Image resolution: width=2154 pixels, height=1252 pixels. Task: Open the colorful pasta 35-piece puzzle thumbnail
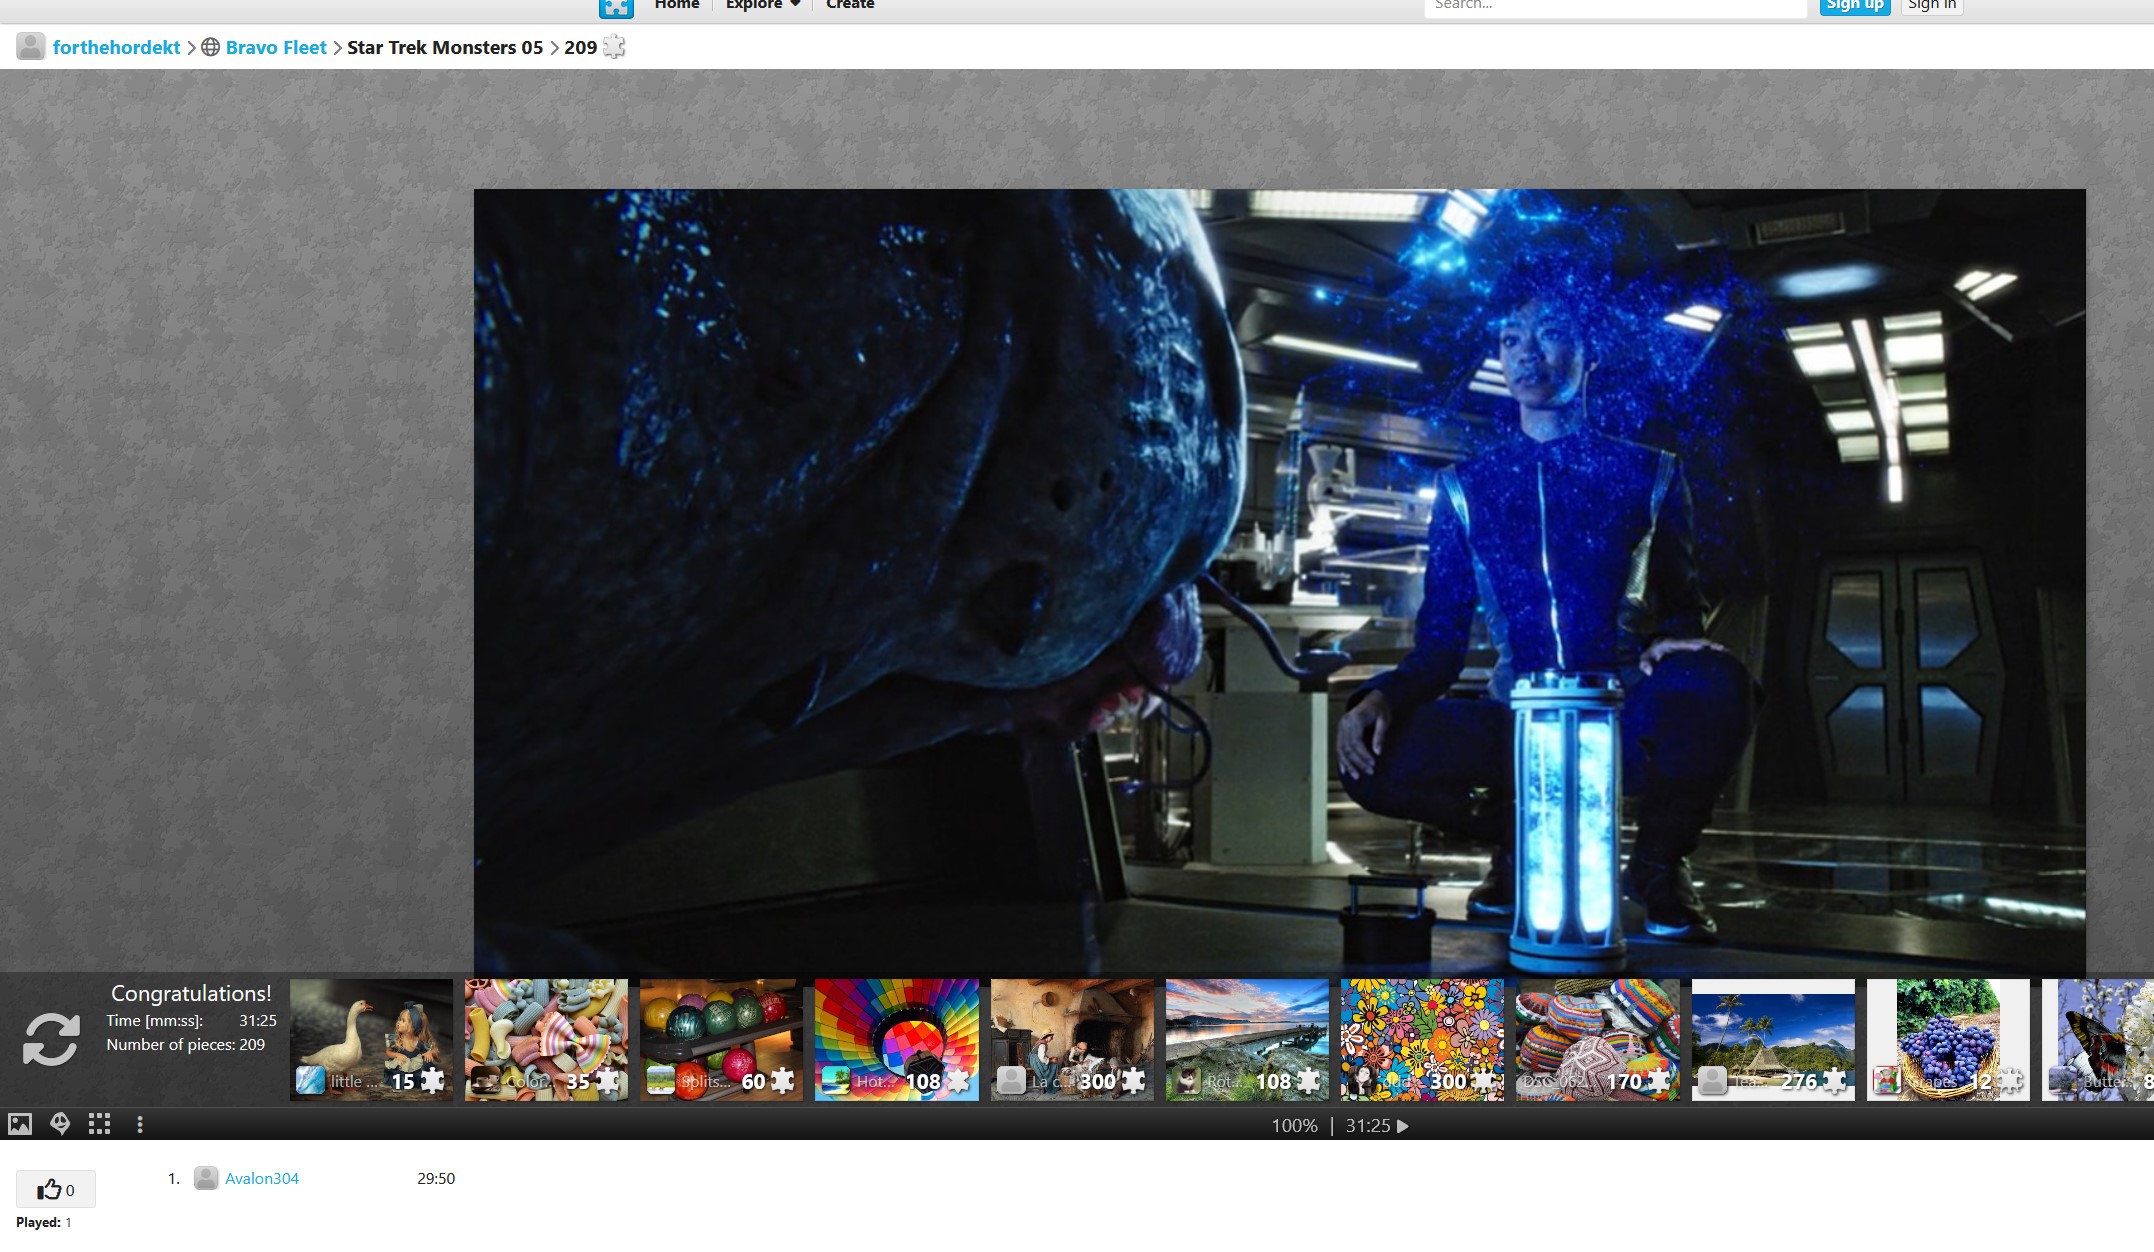[x=546, y=1040]
